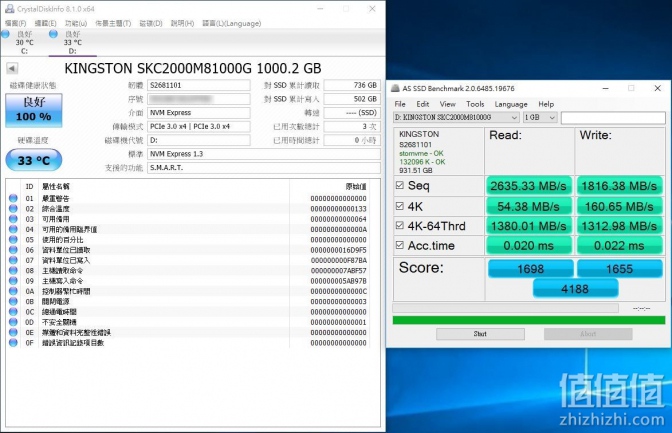Open the fourth (T) menu in CrystalDiskInfo
672x433 pixels.
[113, 23]
